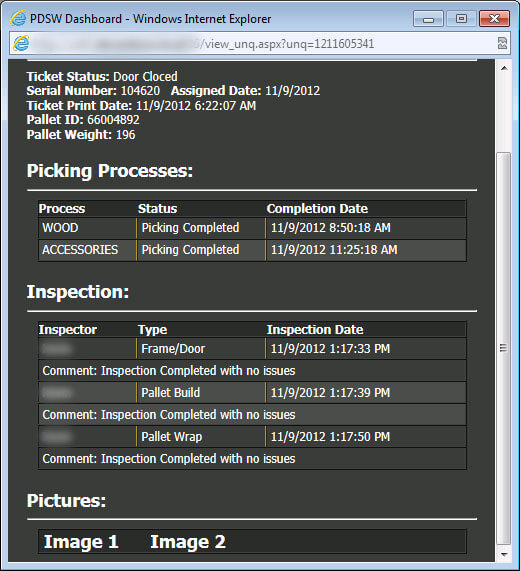
Task: Click the Pallet ID value 66004892
Action: (x=113, y=120)
